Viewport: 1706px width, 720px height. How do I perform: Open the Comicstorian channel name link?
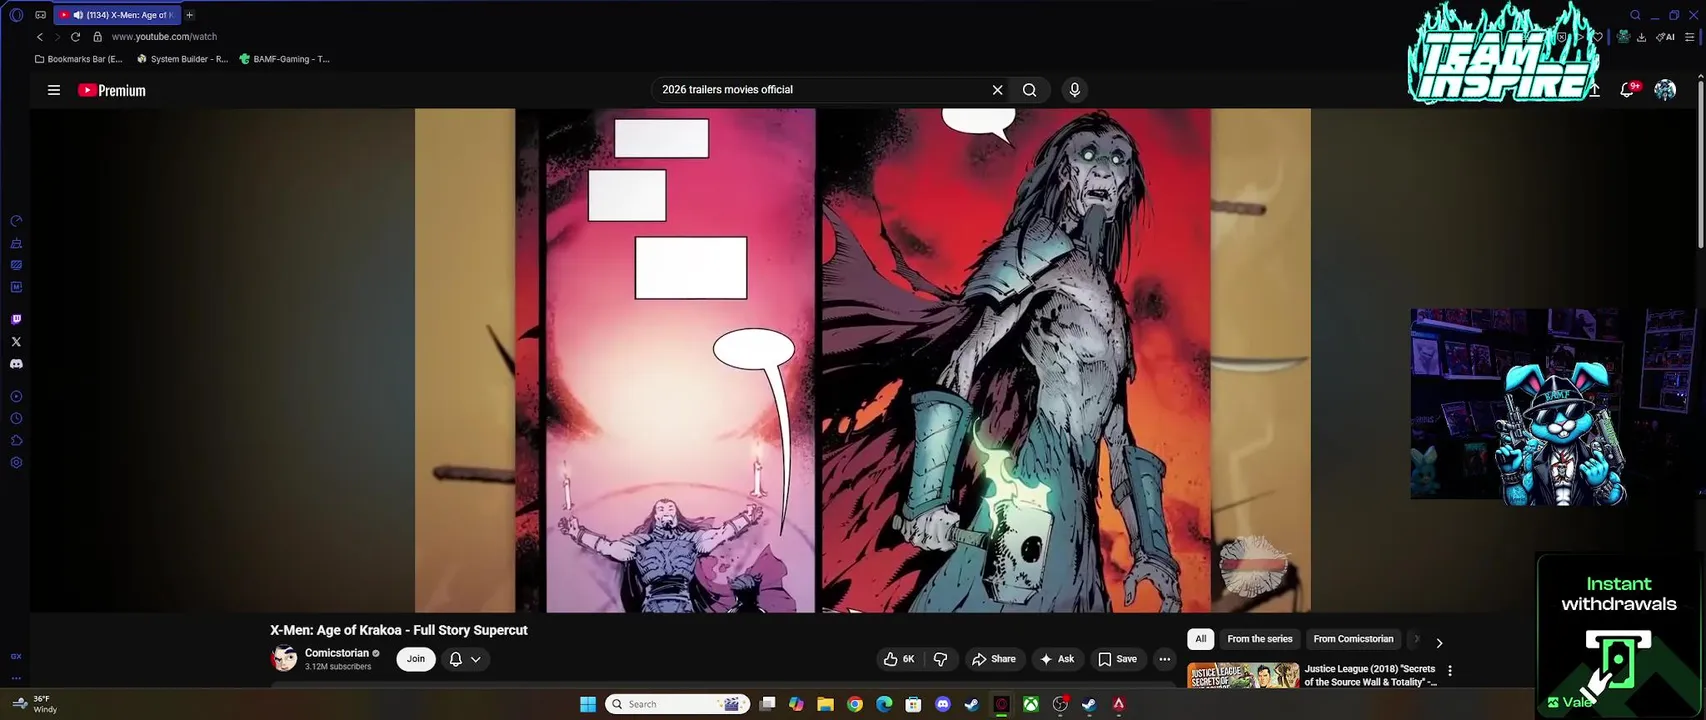coord(337,653)
